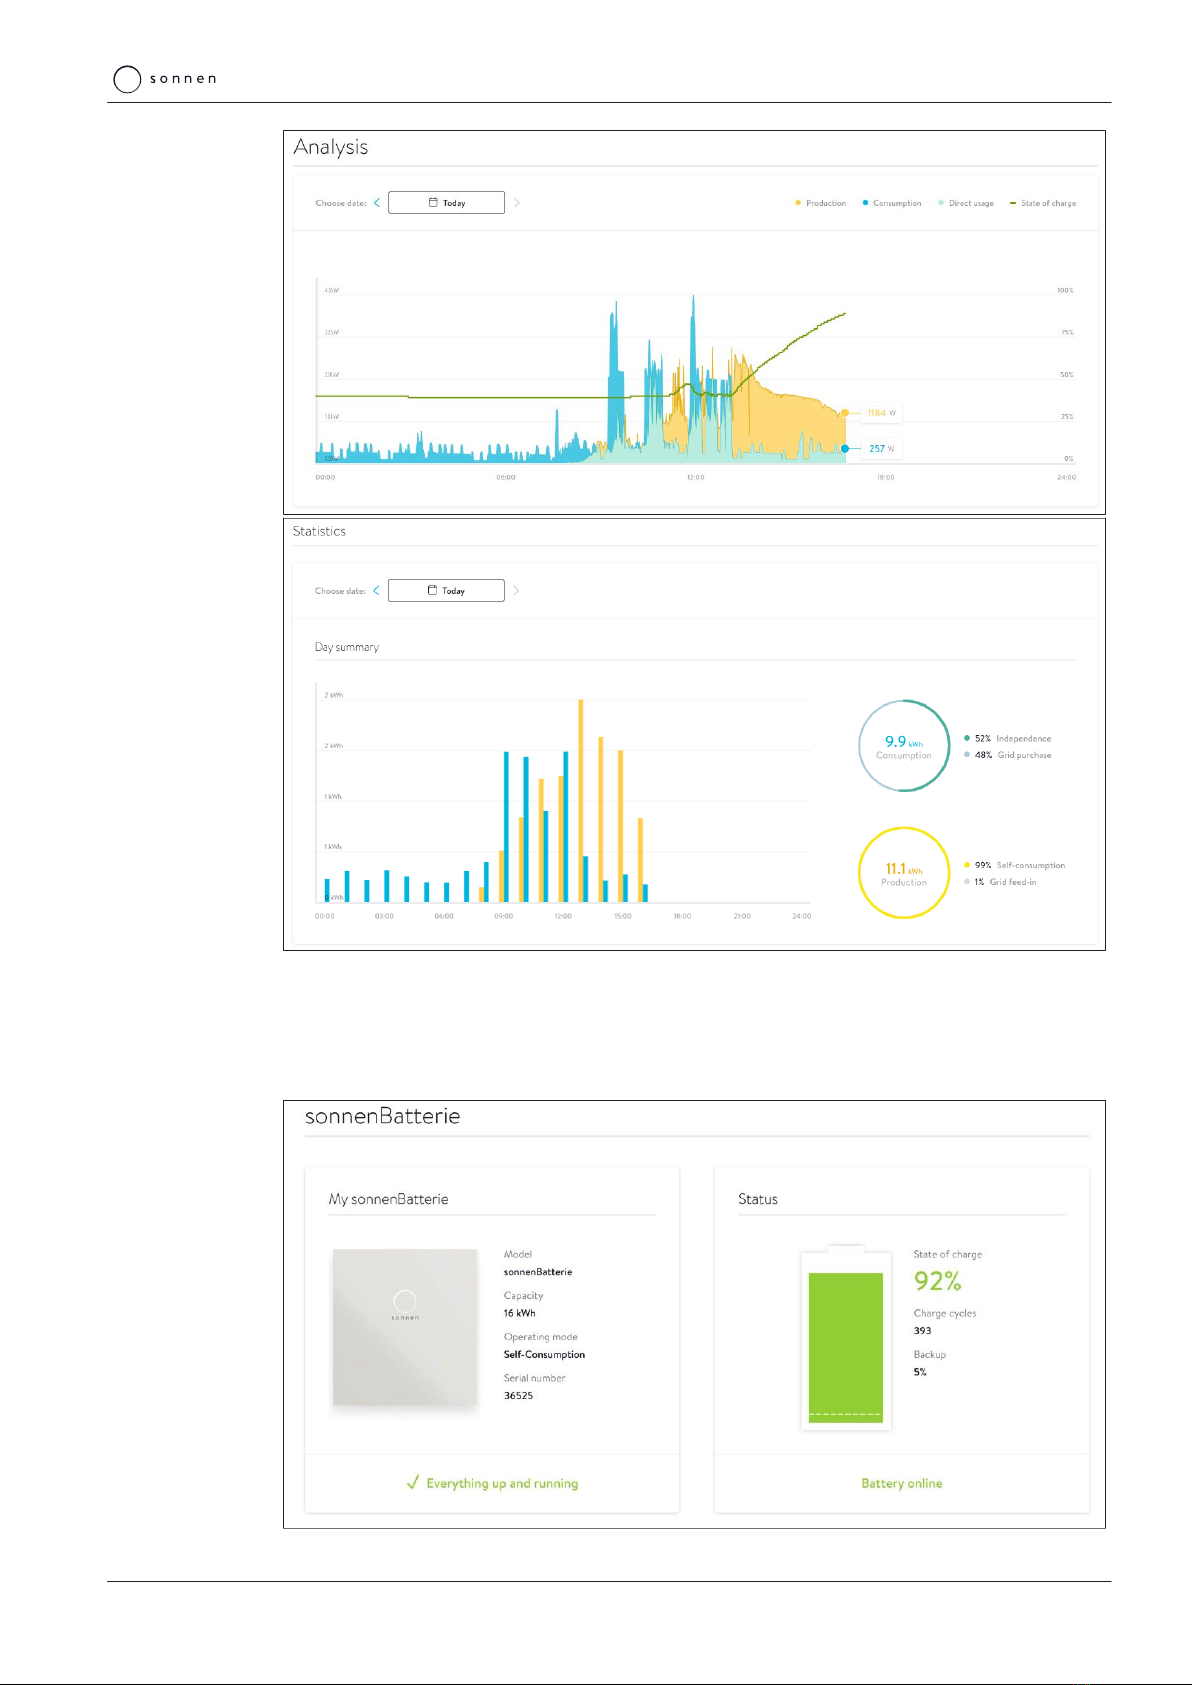
Task: Toggle the State of charge legend series
Action: pos(1043,203)
